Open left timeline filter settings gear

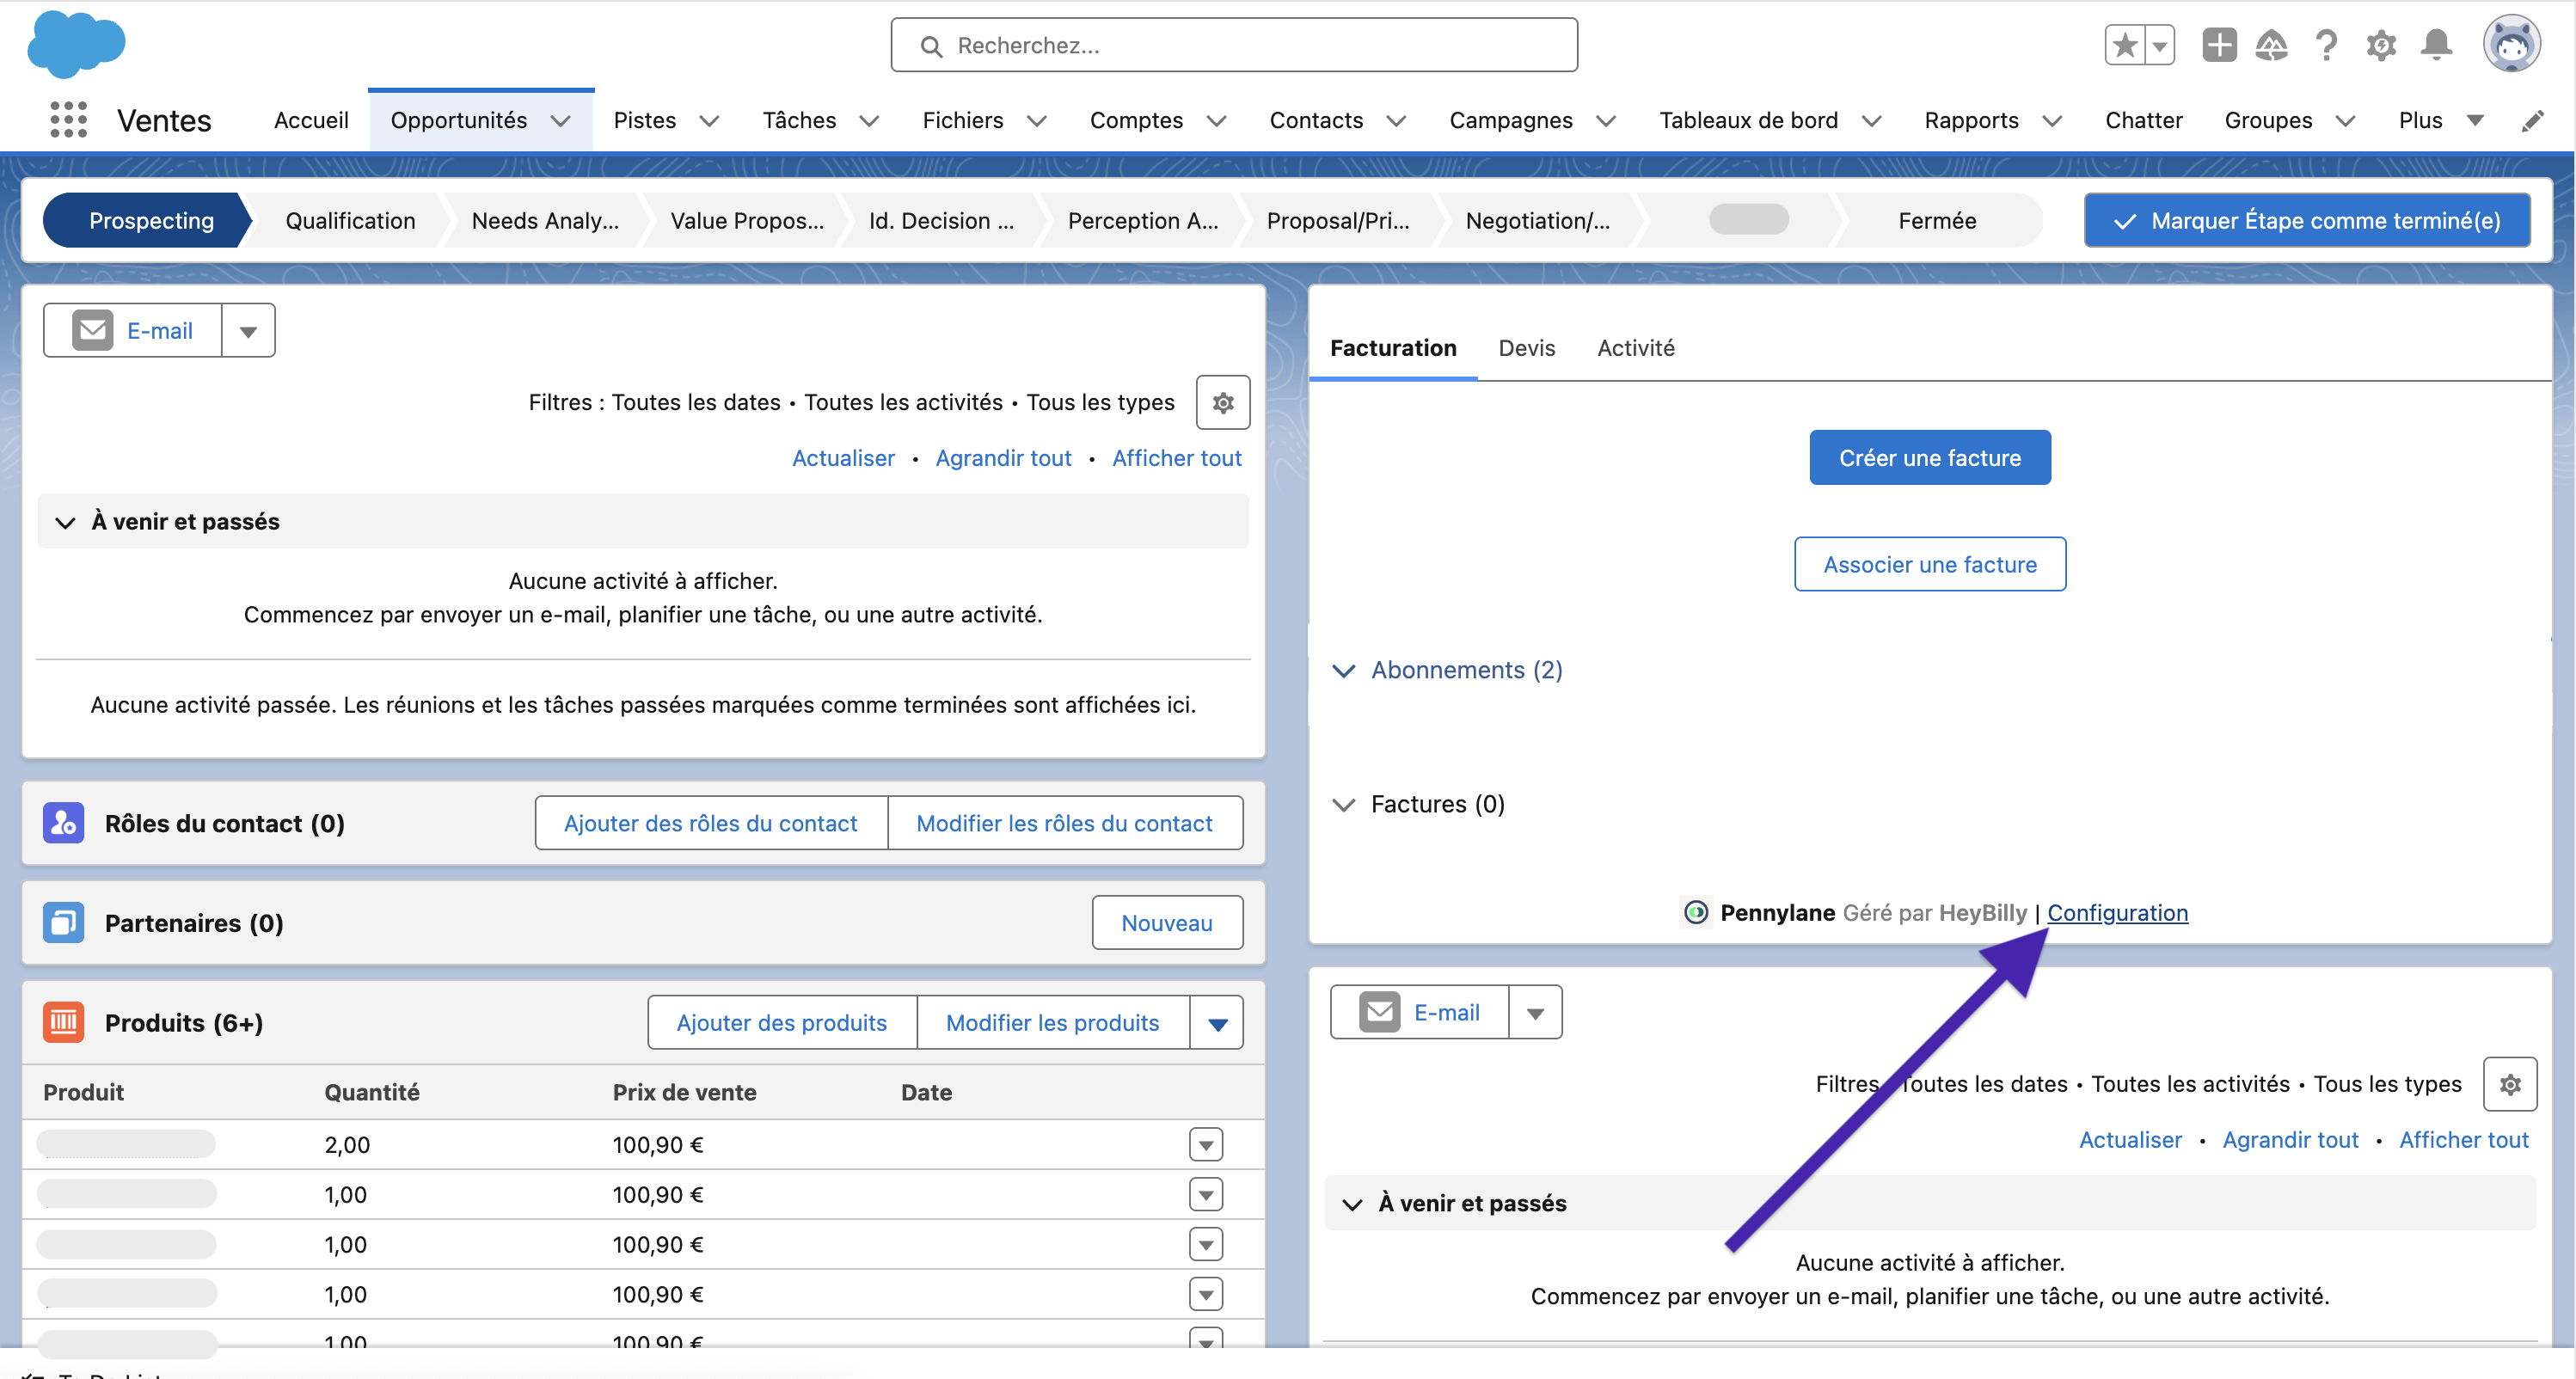coord(1222,403)
